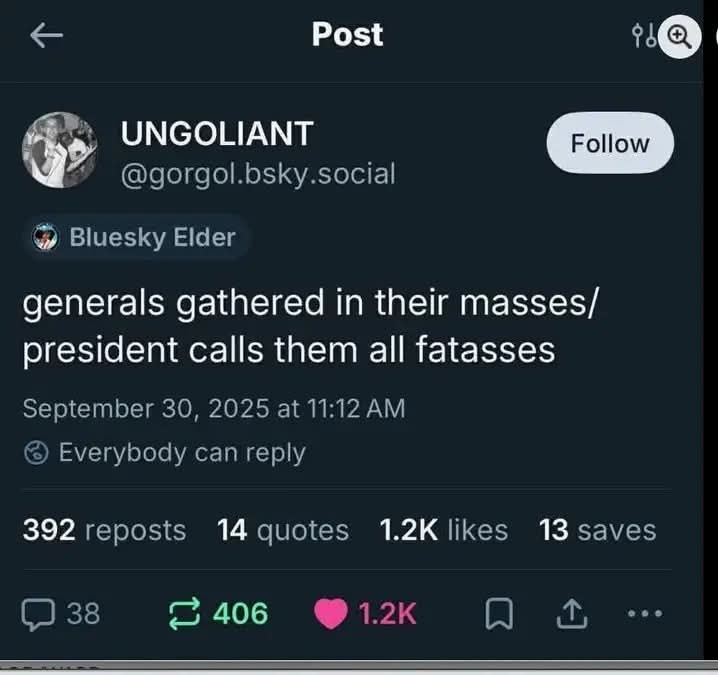Click the 13 saves count
Image resolution: width=718 pixels, height=675 pixels.
click(597, 530)
